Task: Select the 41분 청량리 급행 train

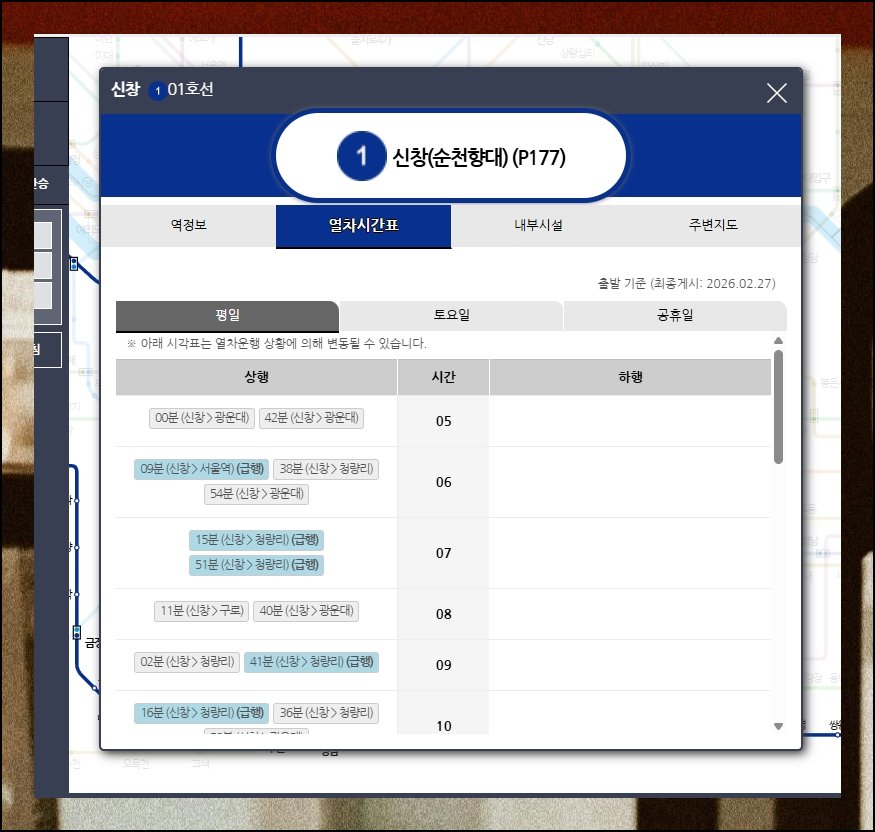Action: 311,662
